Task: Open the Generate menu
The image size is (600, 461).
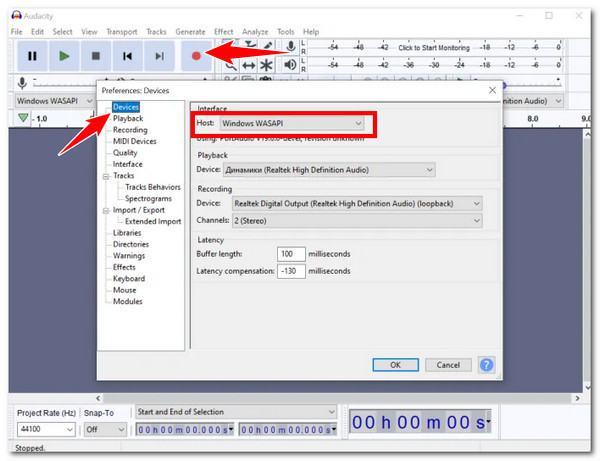Action: coord(190,32)
